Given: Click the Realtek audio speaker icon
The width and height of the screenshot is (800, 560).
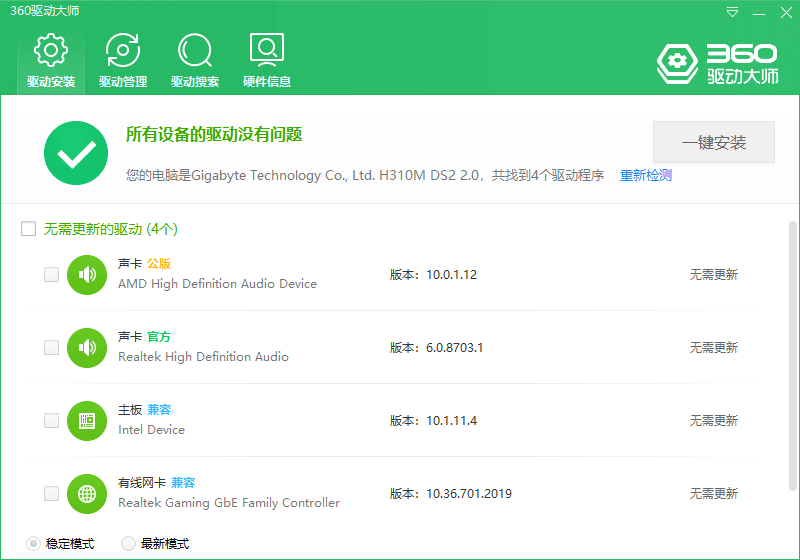Looking at the screenshot, I should coord(87,348).
